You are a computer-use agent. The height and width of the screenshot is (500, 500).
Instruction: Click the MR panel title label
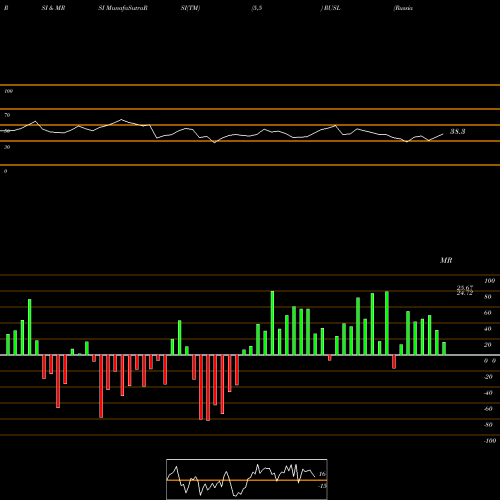pos(446,260)
